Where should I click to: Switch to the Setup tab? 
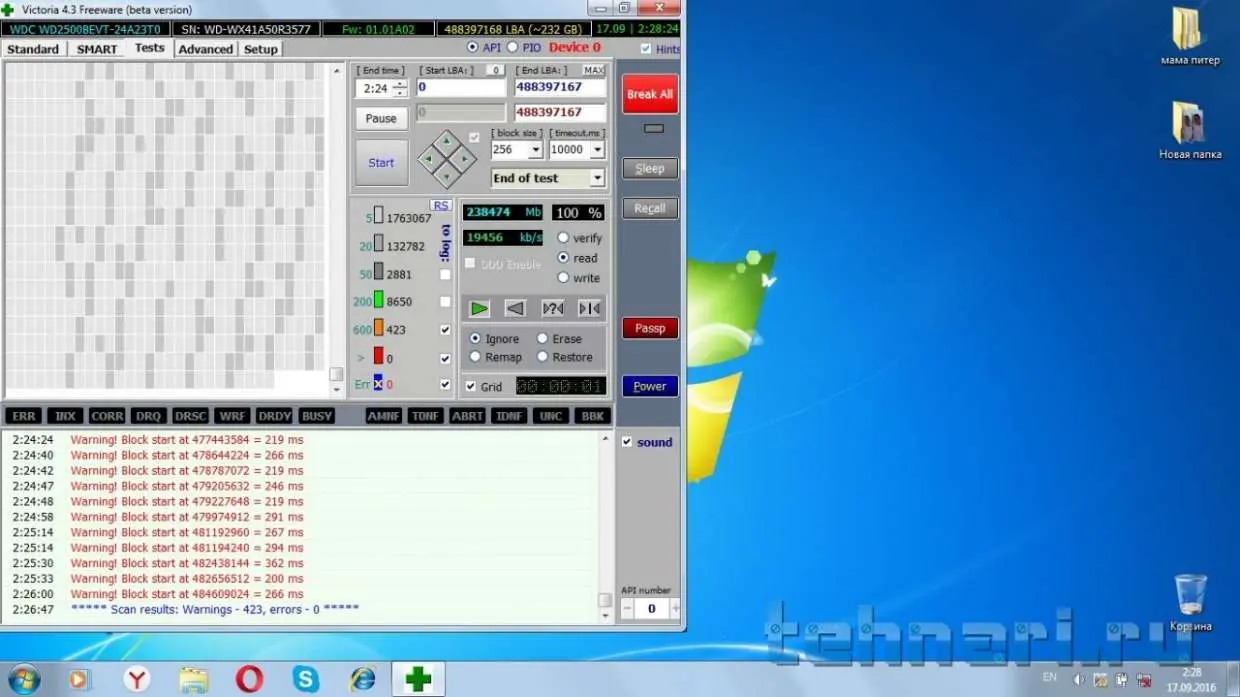tap(261, 49)
